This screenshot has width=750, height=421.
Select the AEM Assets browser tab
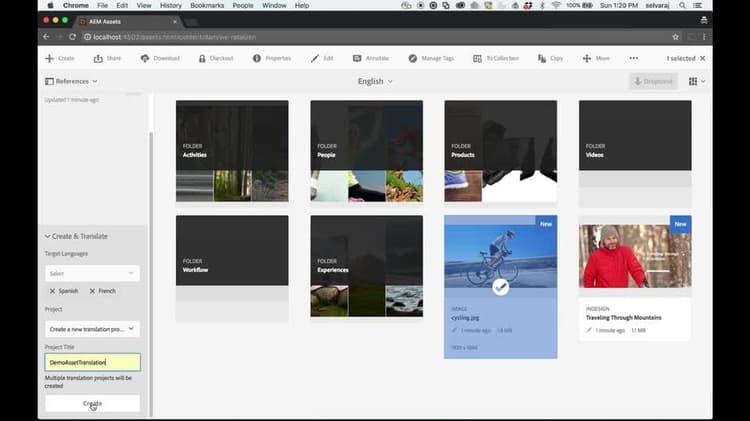tap(129, 22)
